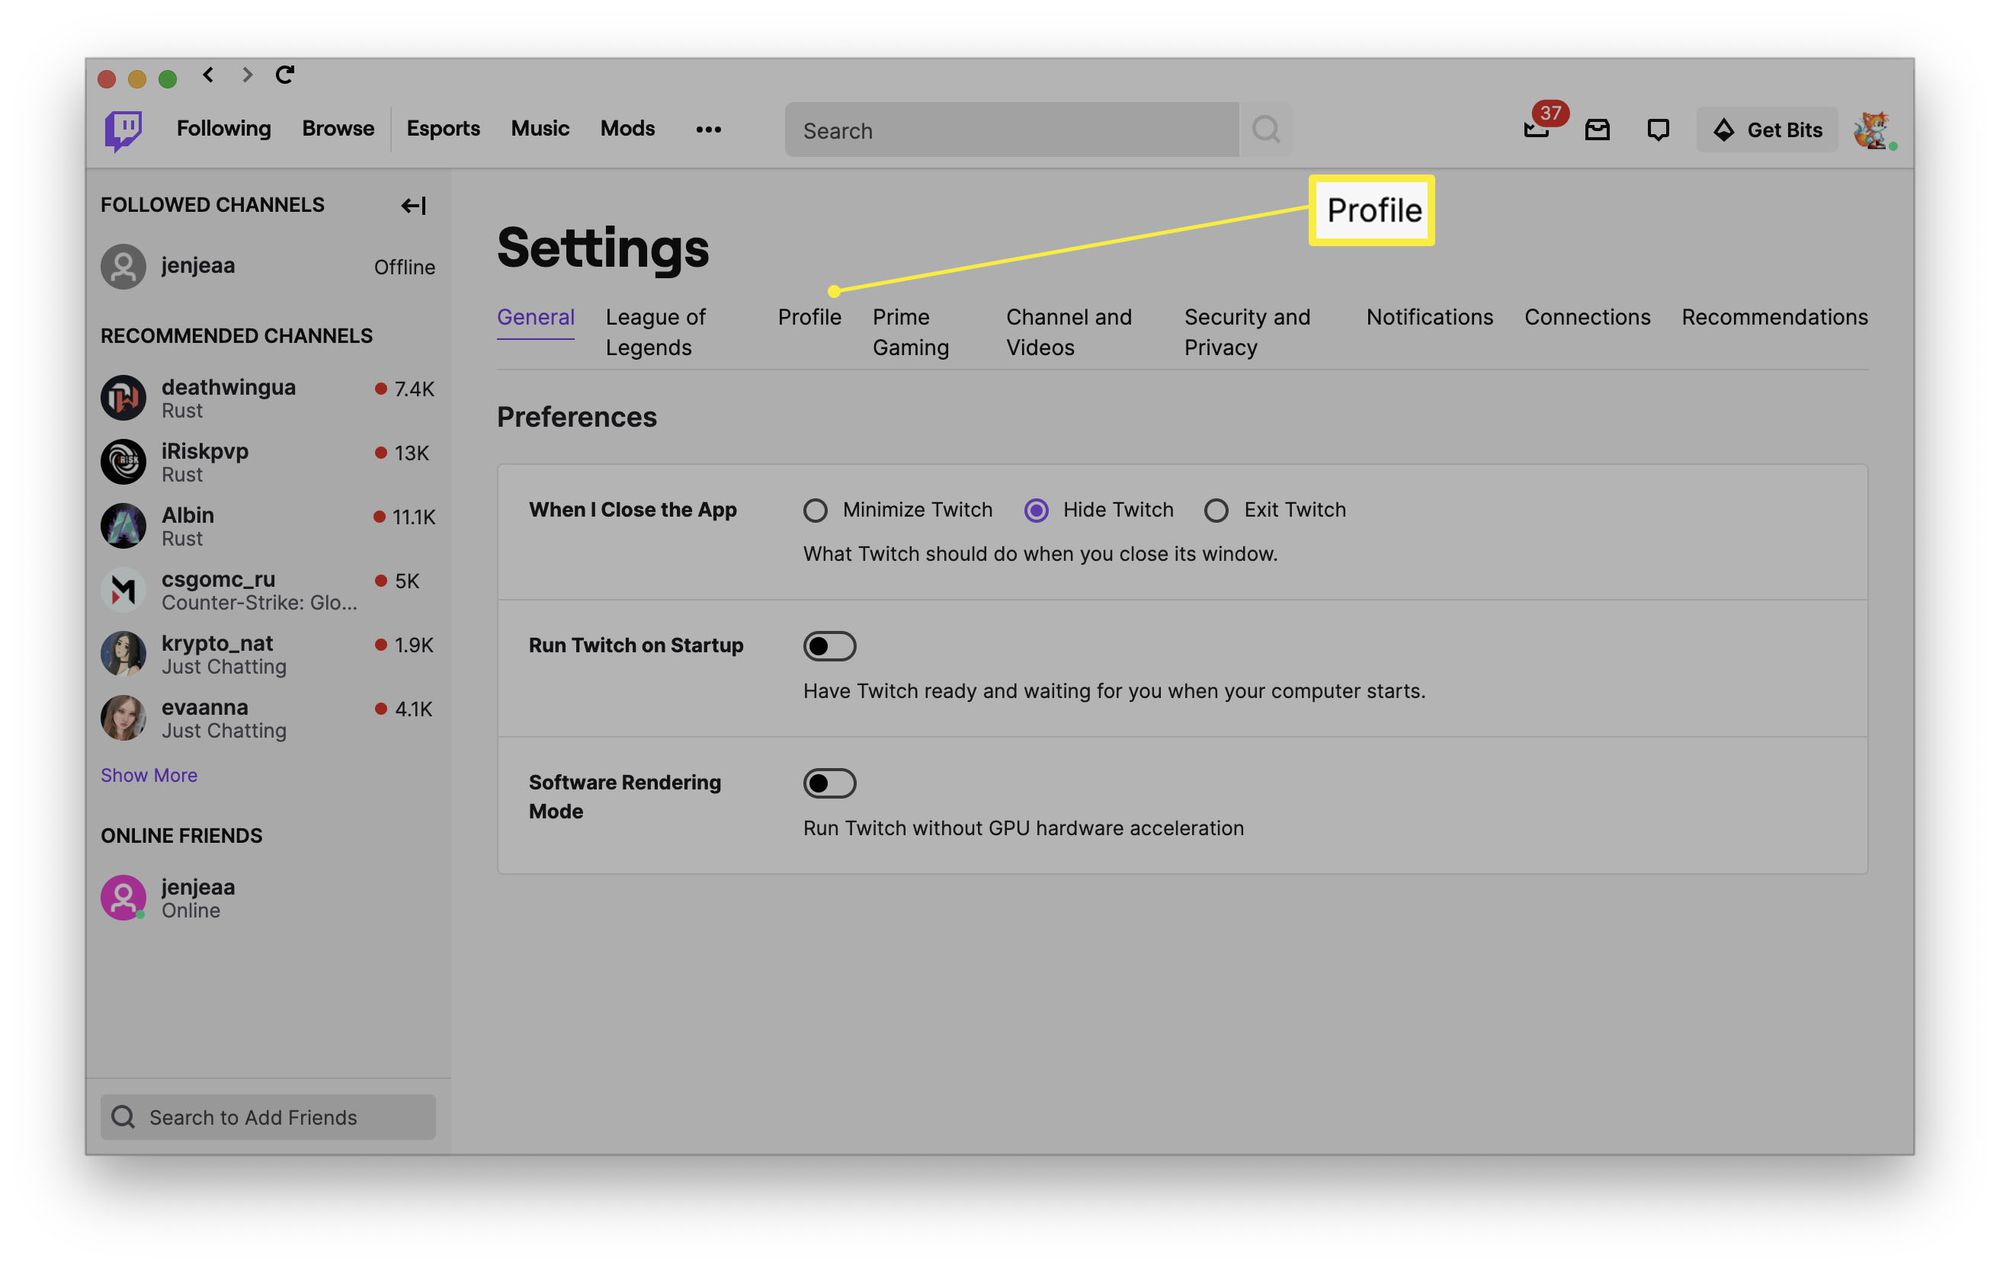
Task: Open notifications inbox with 37 badge
Action: coord(1538,129)
